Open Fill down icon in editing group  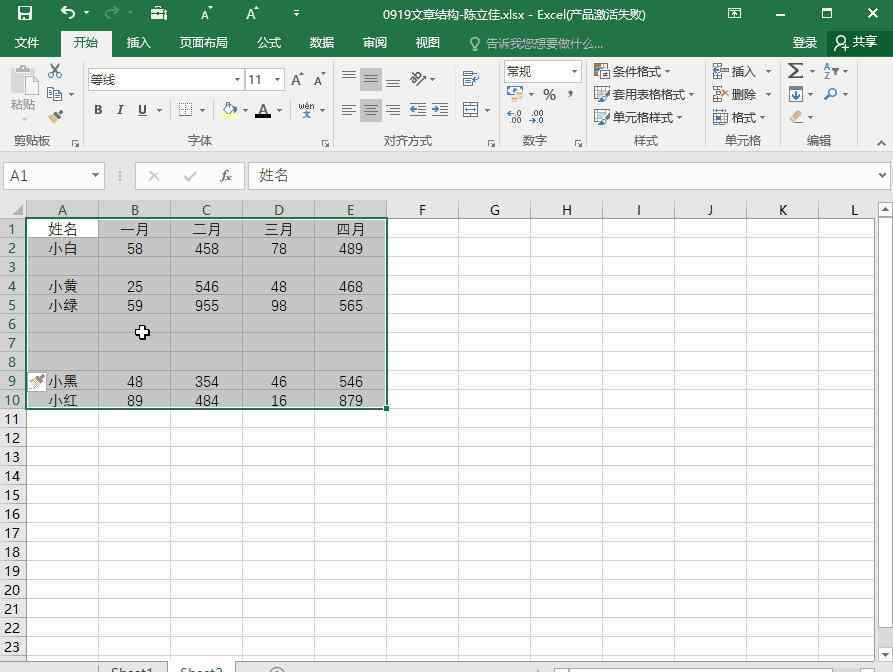[x=796, y=94]
